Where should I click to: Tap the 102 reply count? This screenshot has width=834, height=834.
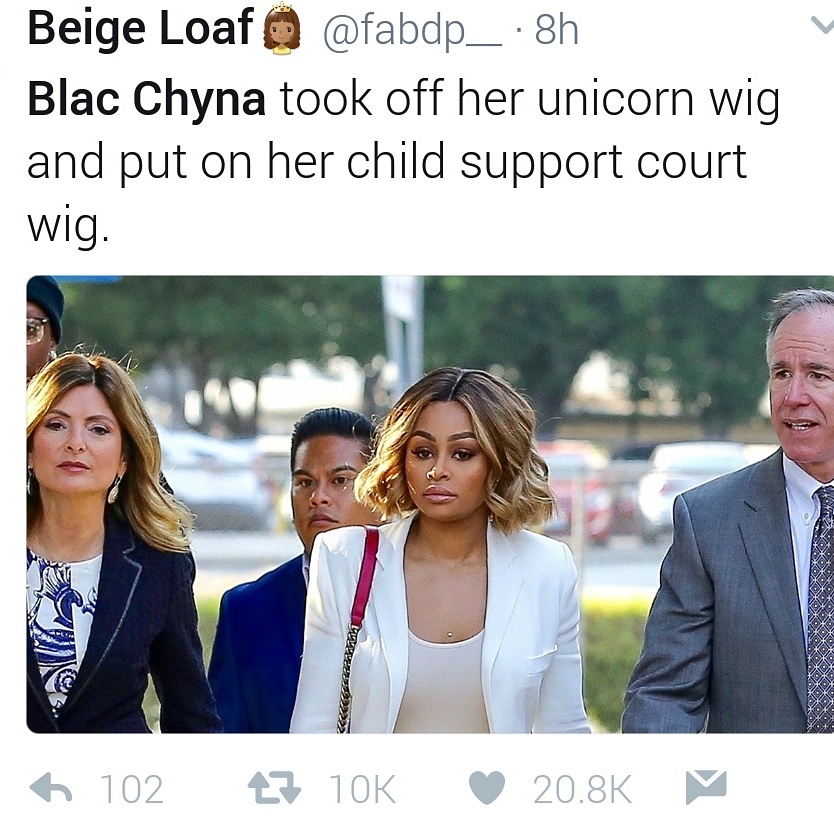(x=131, y=789)
